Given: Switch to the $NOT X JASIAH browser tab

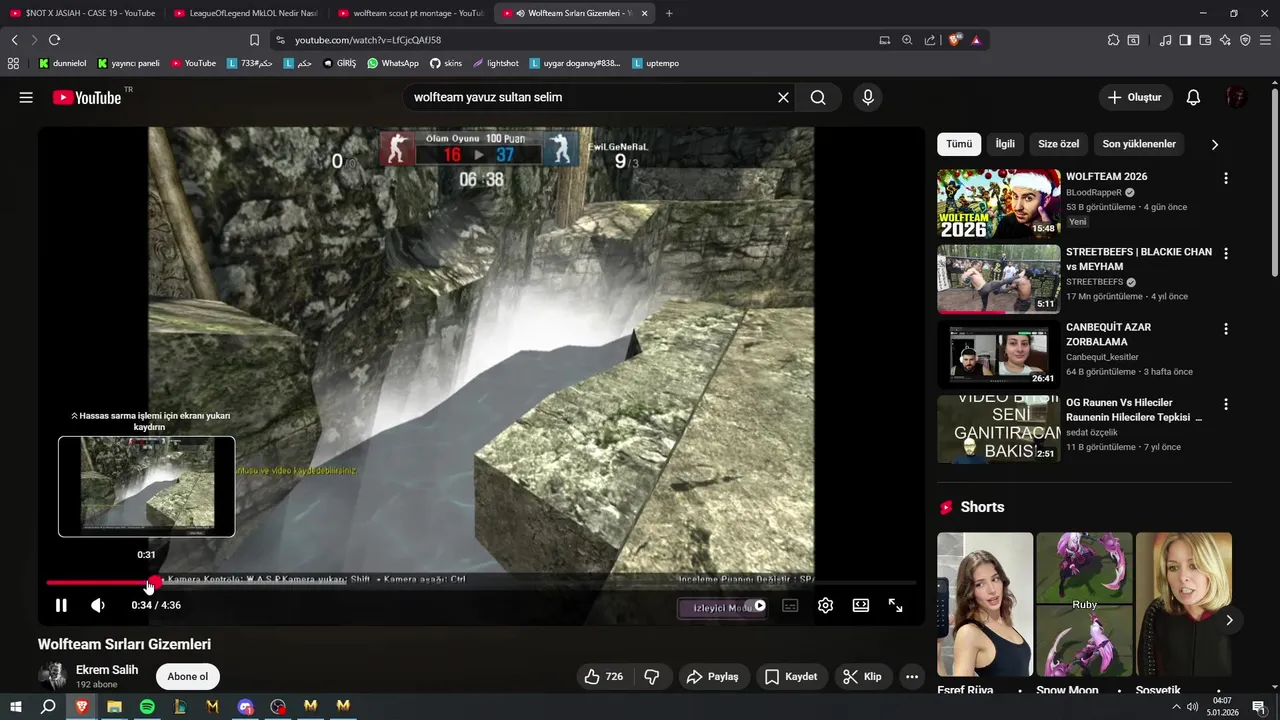Looking at the screenshot, I should 82,13.
